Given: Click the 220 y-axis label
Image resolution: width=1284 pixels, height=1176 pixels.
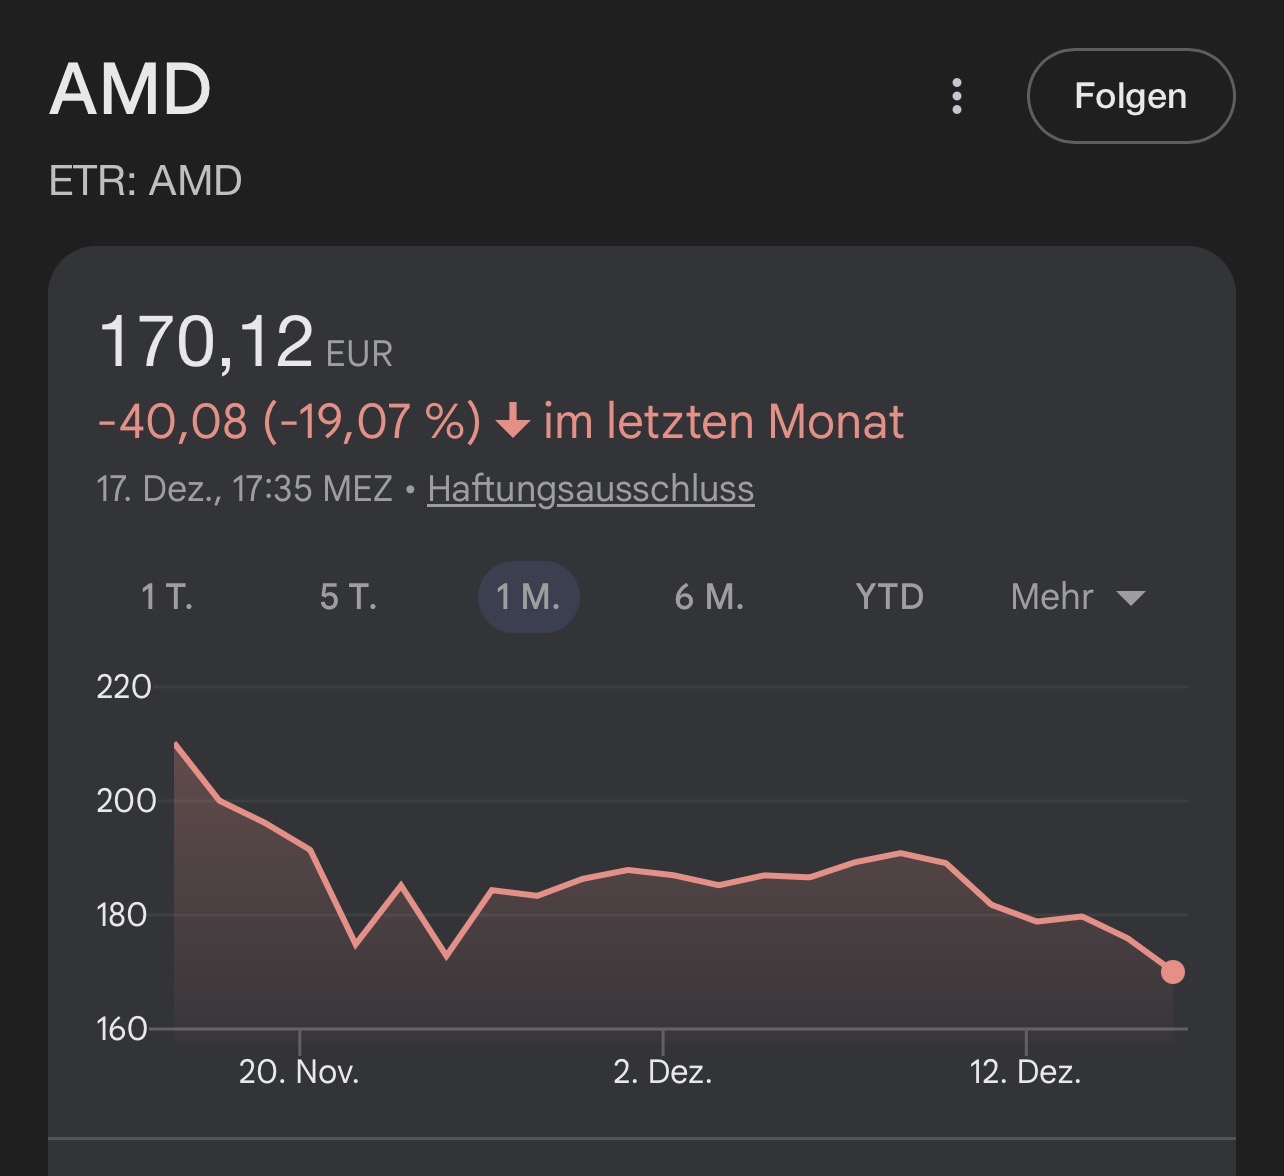Looking at the screenshot, I should click(x=124, y=687).
